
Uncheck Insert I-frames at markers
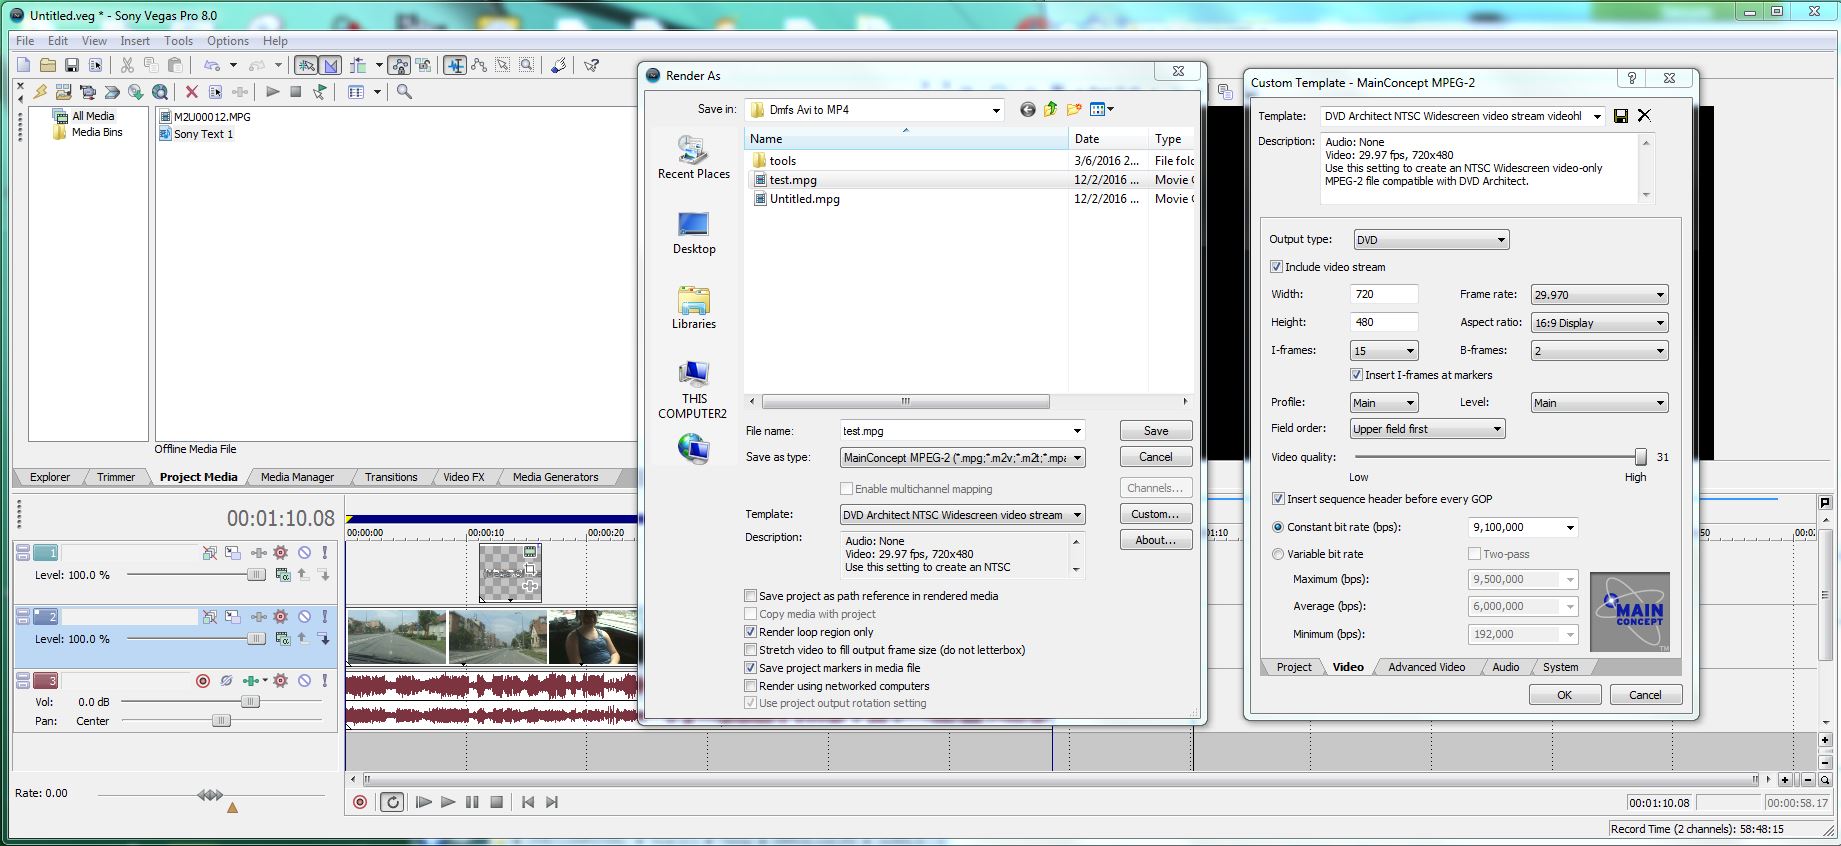tap(1356, 375)
